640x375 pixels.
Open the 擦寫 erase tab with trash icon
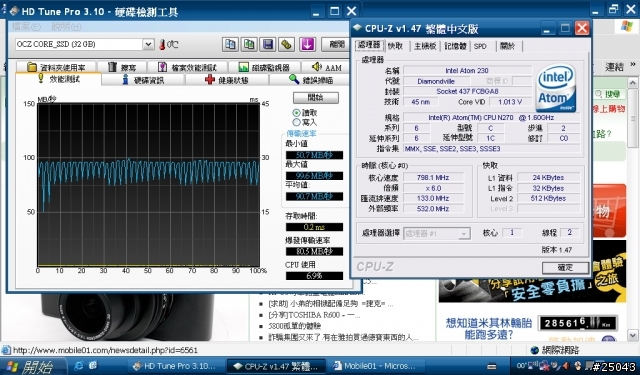coord(122,67)
